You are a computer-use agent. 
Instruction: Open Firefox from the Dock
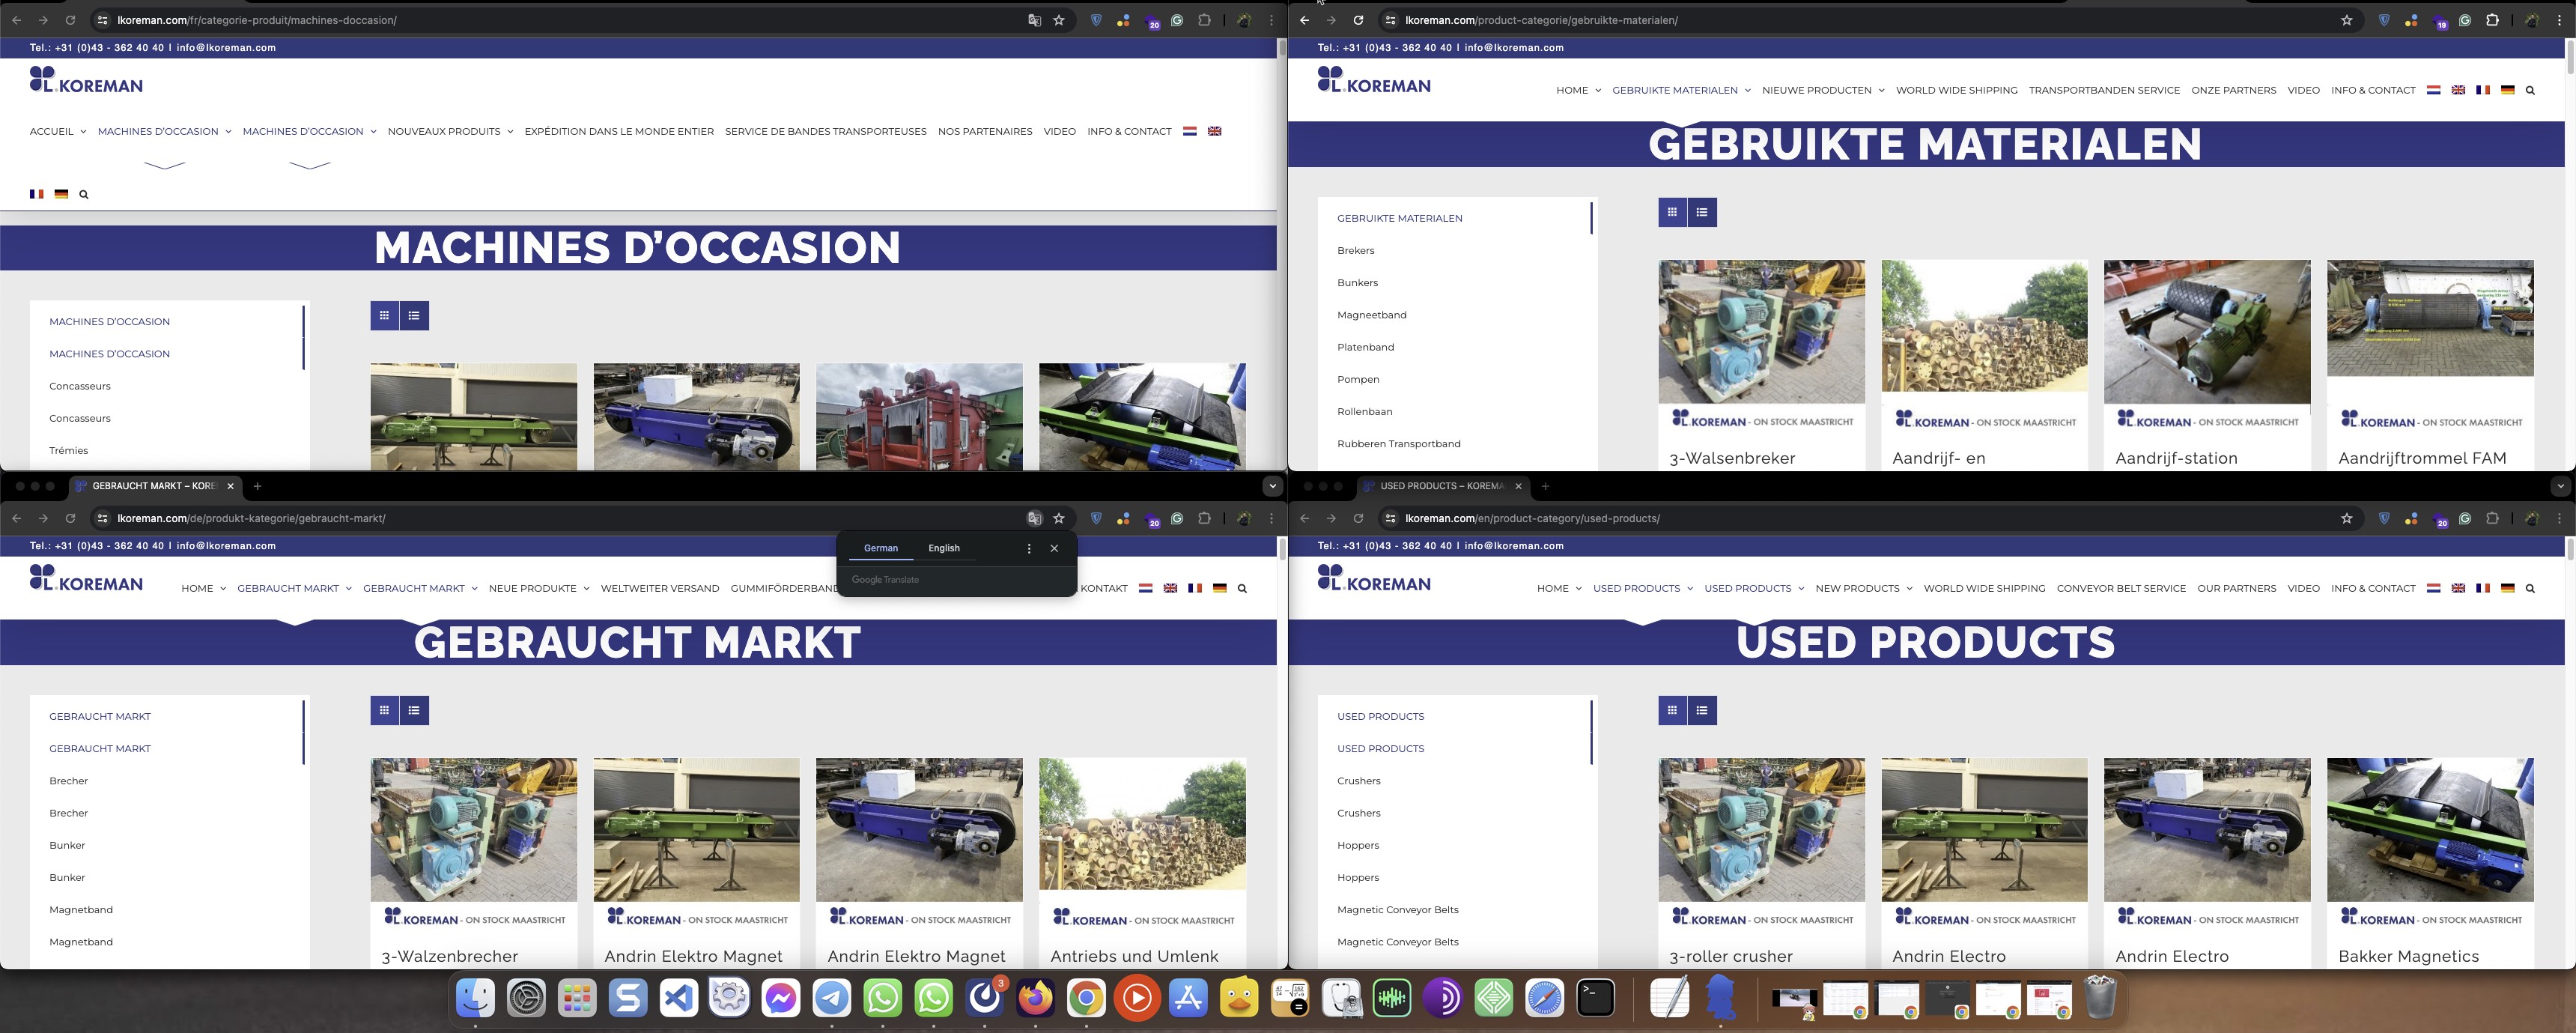[x=1035, y=997]
